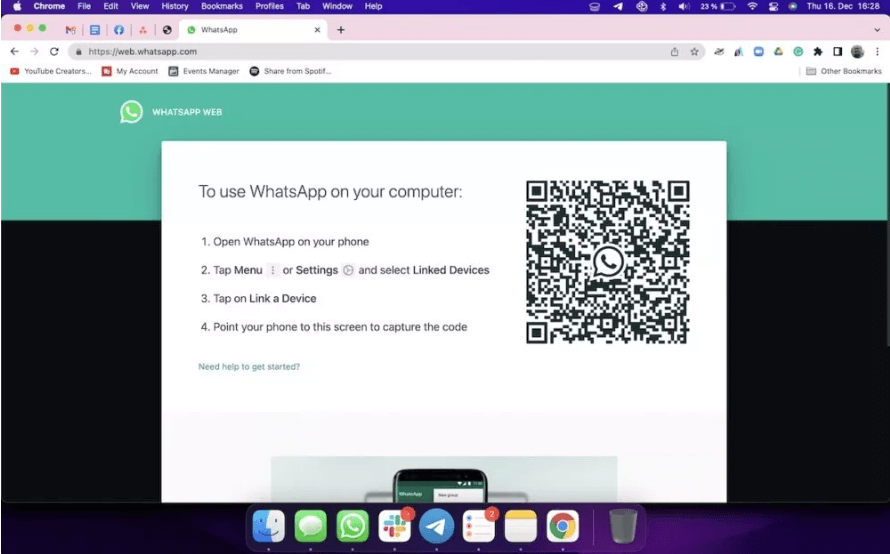Click the address bar URL field
The image size is (890, 554).
[x=370, y=51]
